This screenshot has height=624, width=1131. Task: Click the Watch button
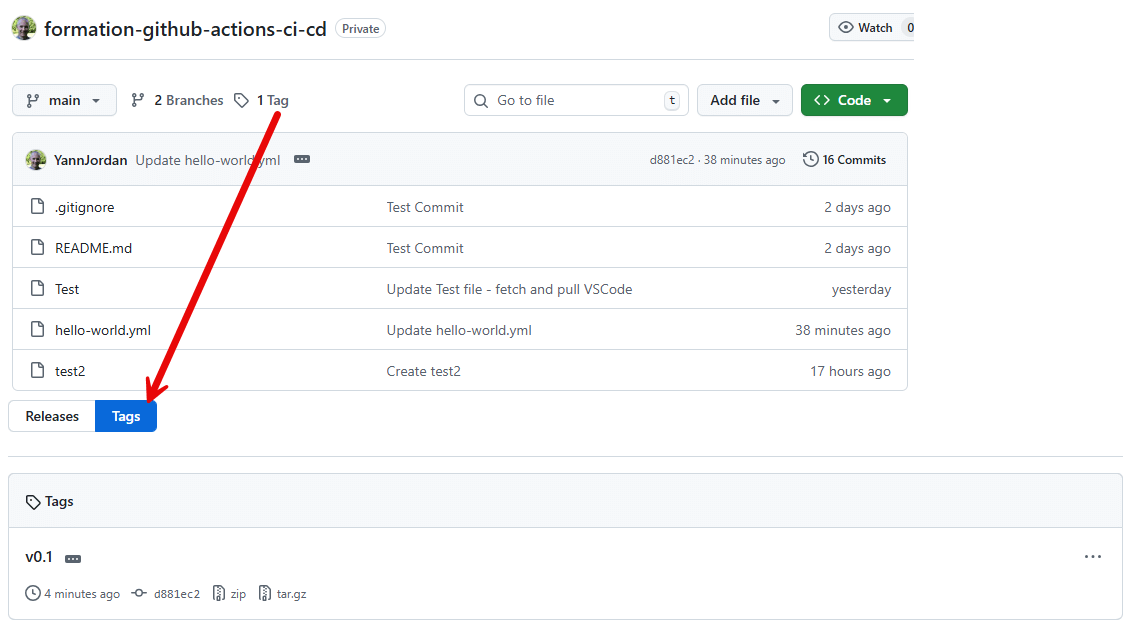point(869,28)
